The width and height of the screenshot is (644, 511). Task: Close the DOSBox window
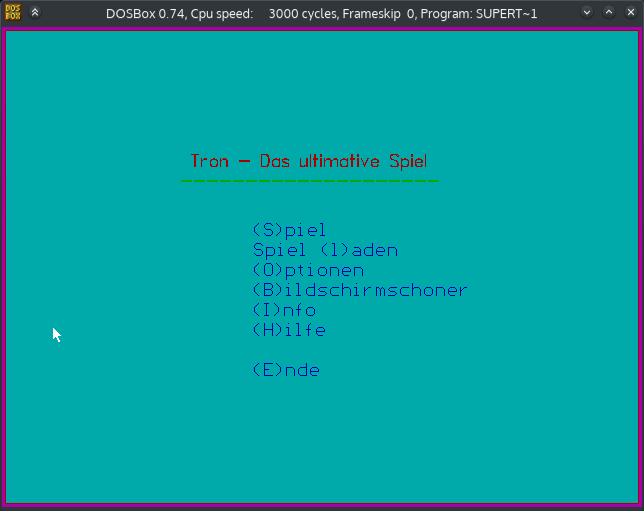pyautogui.click(x=631, y=12)
